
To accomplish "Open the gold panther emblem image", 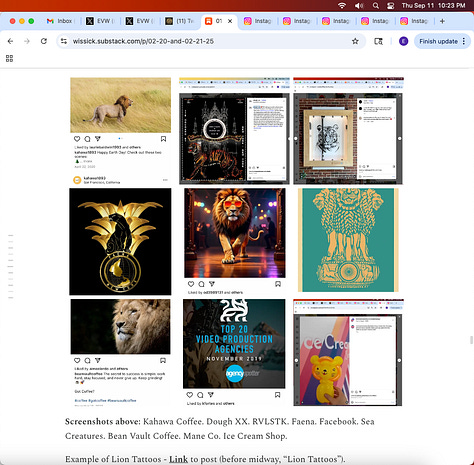I will pyautogui.click(x=120, y=242).
